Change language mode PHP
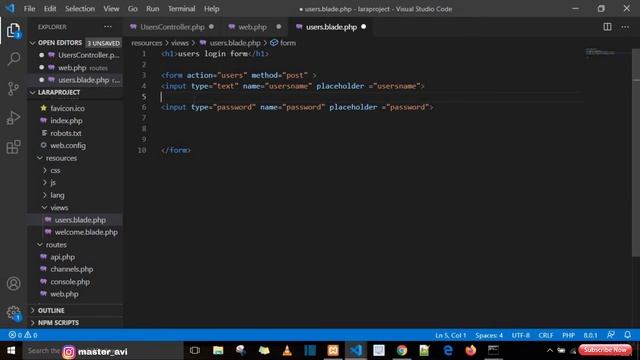This screenshot has width=640, height=360. point(569,335)
